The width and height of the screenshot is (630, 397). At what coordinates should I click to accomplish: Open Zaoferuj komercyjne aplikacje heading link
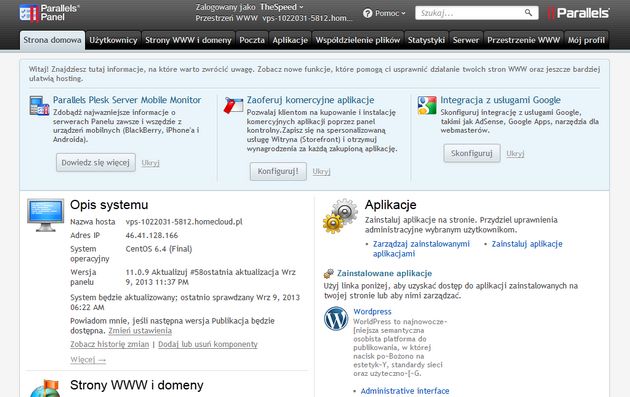311,100
